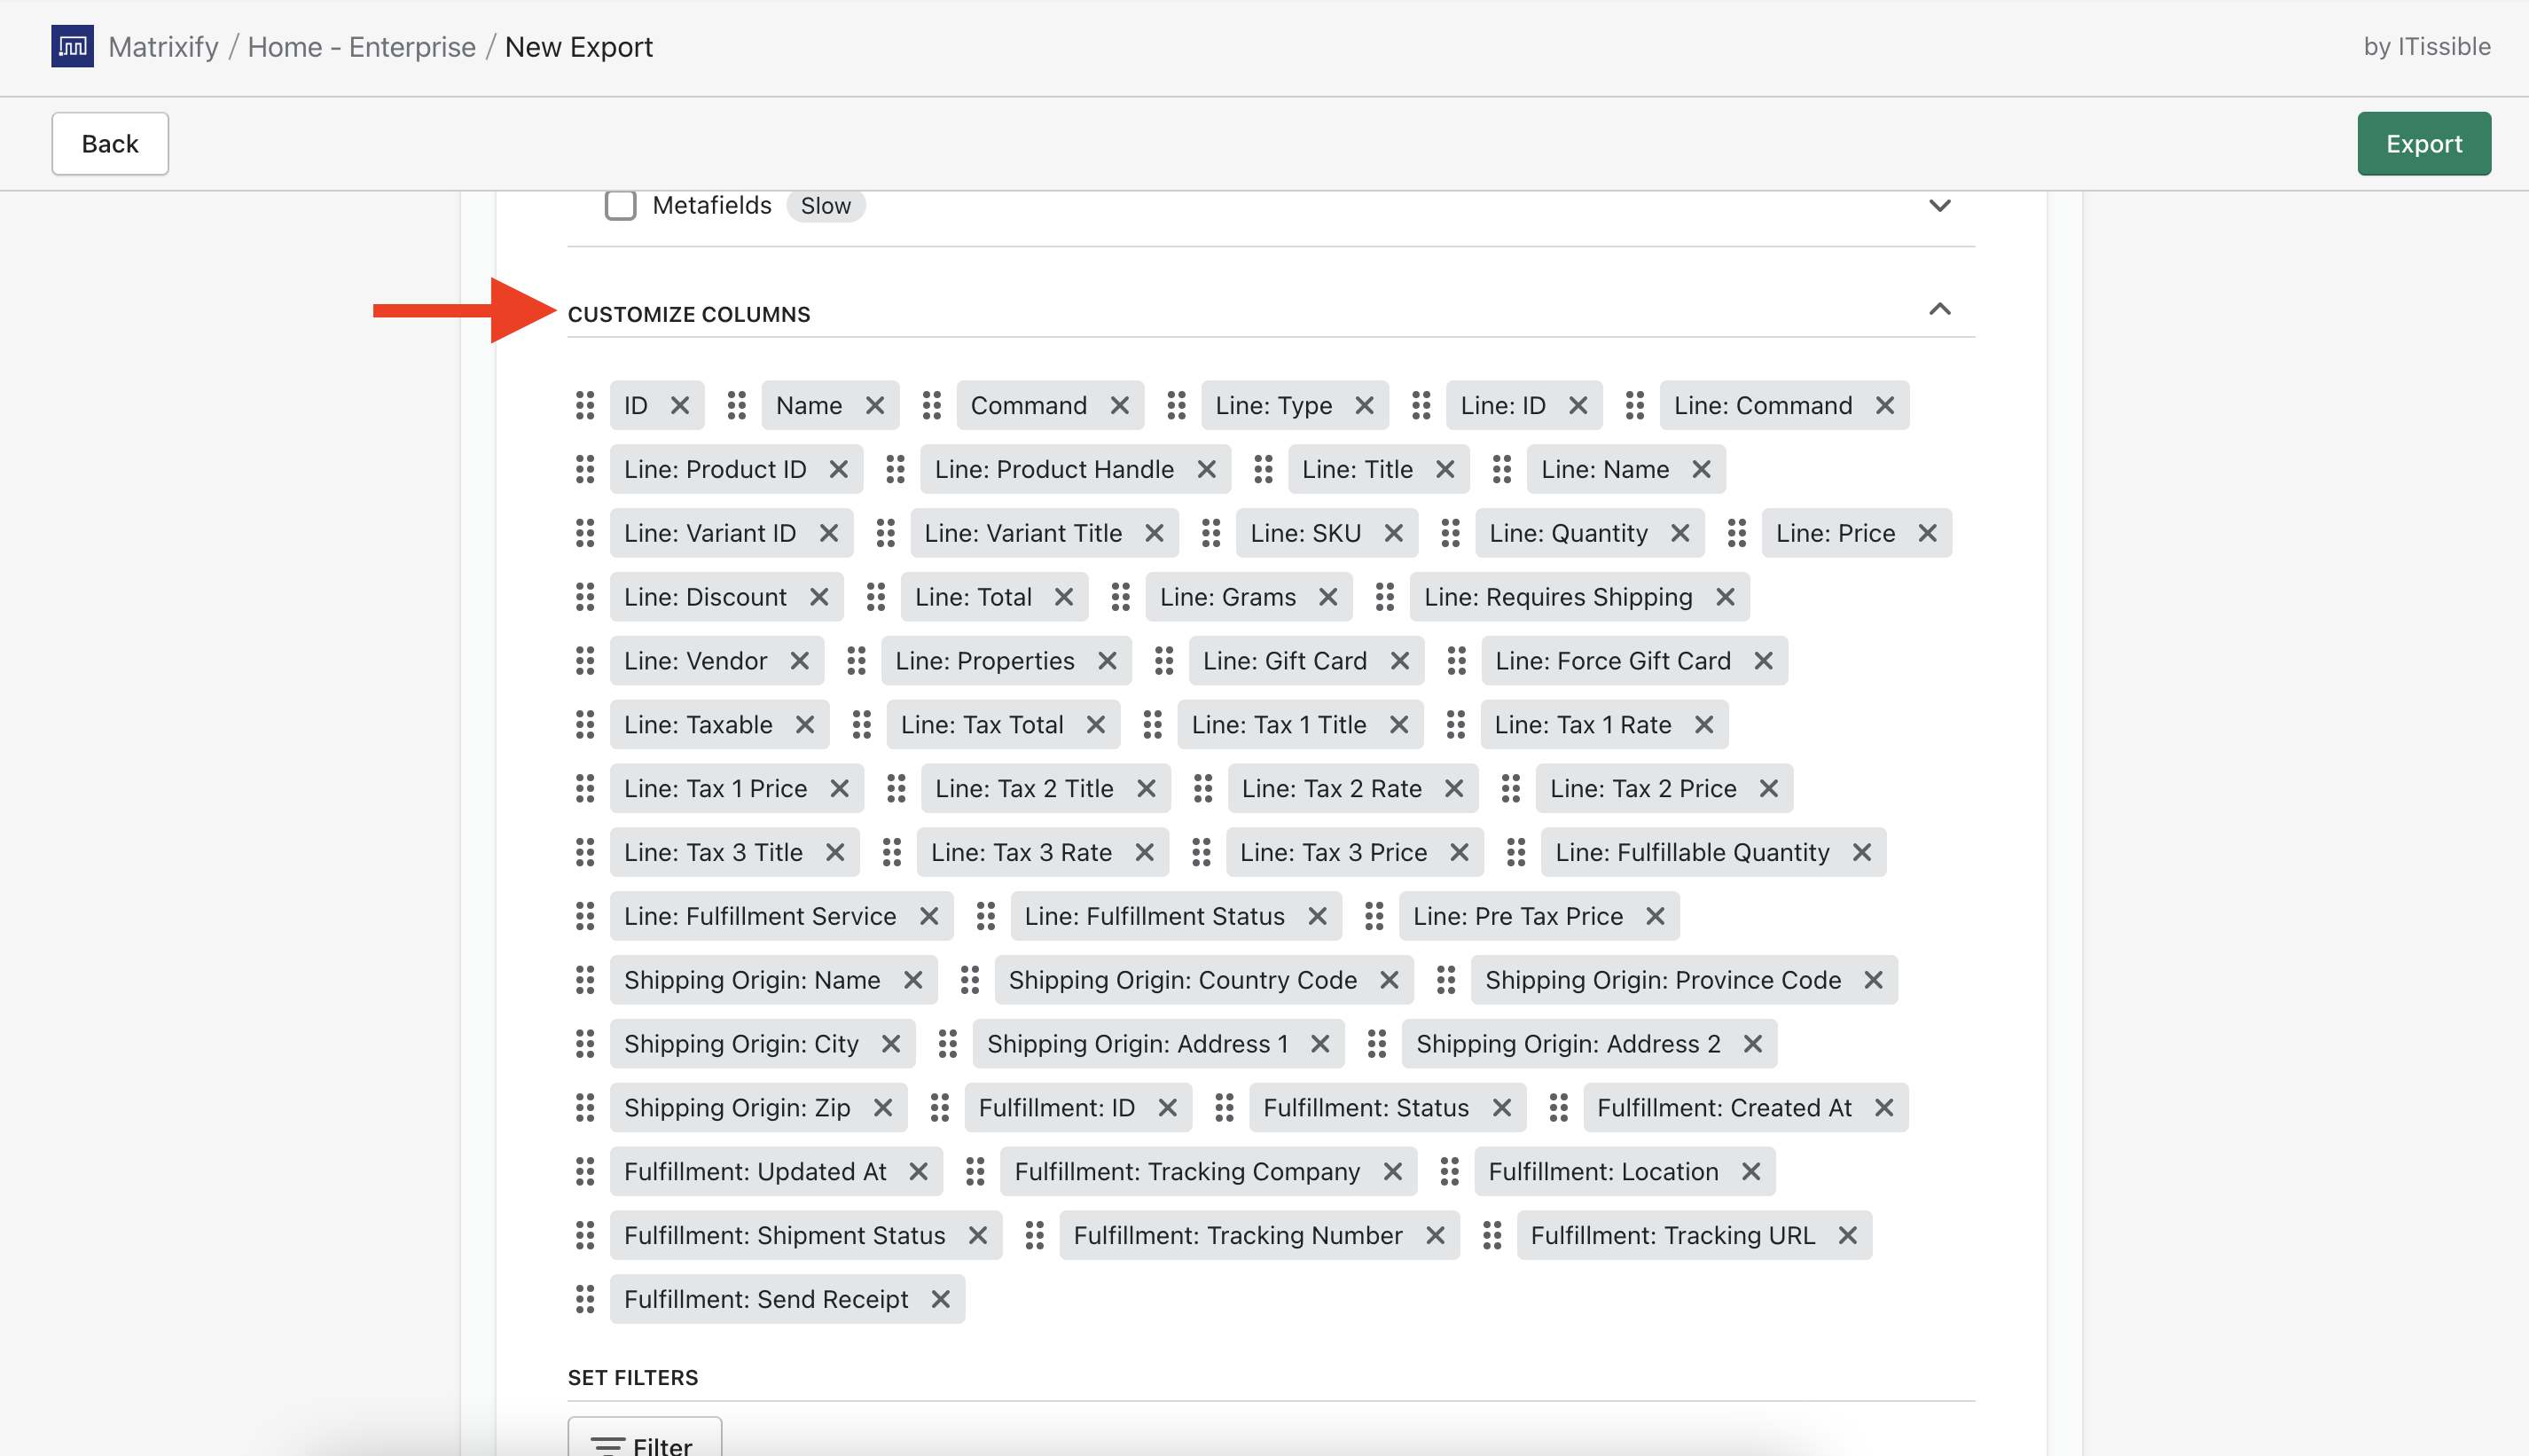Click the Customize Columns heading
This screenshot has height=1456, width=2529.
click(689, 314)
